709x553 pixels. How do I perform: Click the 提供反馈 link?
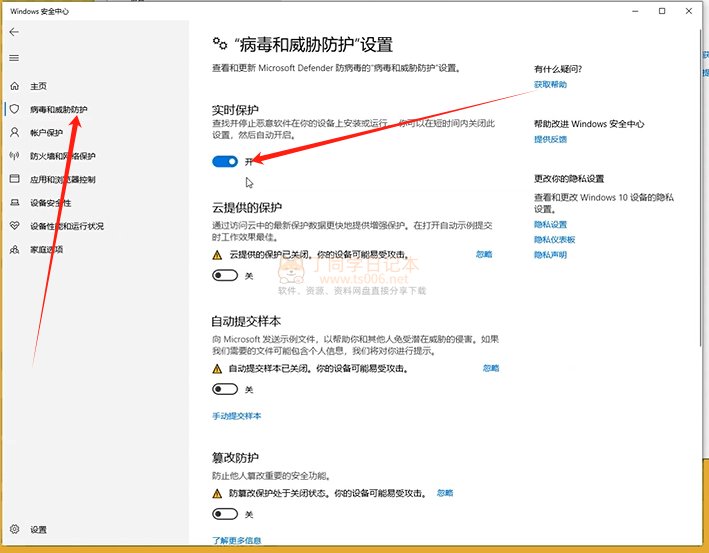tap(550, 139)
